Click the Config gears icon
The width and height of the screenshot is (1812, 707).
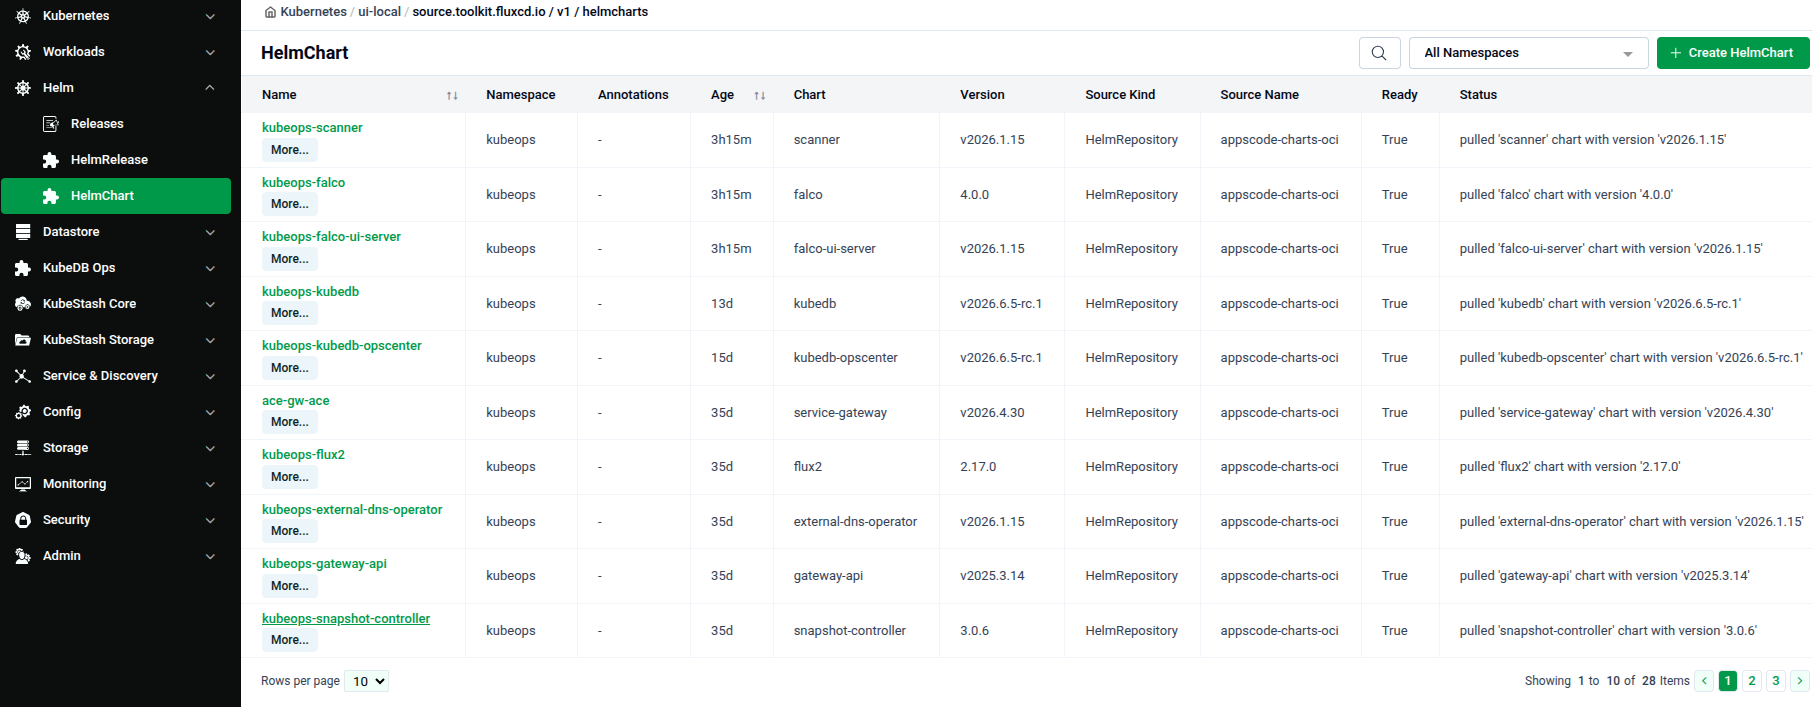click(23, 412)
